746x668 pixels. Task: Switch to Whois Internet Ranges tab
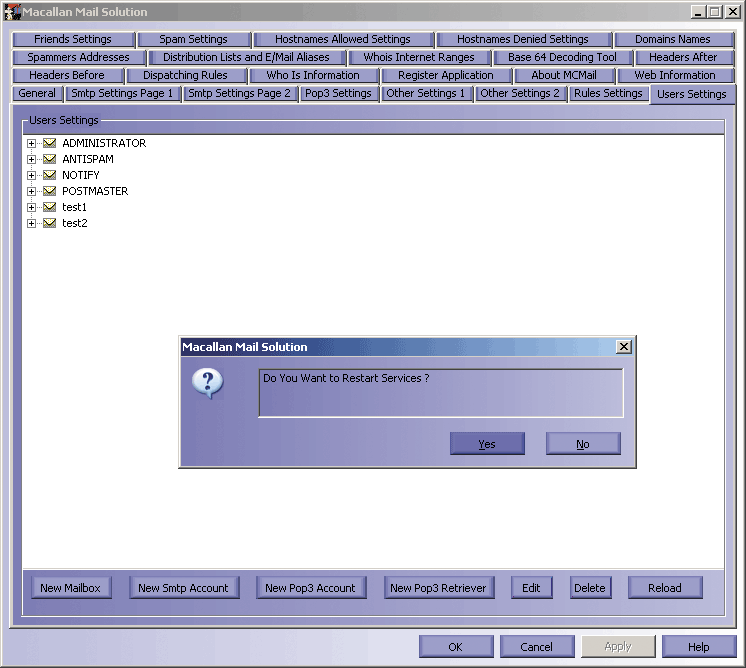419,57
